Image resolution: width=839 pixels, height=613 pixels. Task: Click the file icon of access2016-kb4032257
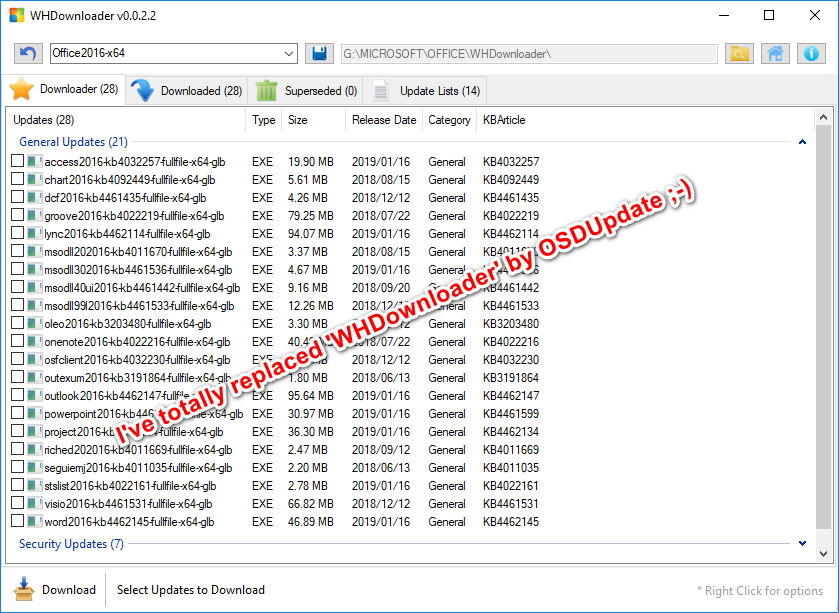click(x=35, y=161)
